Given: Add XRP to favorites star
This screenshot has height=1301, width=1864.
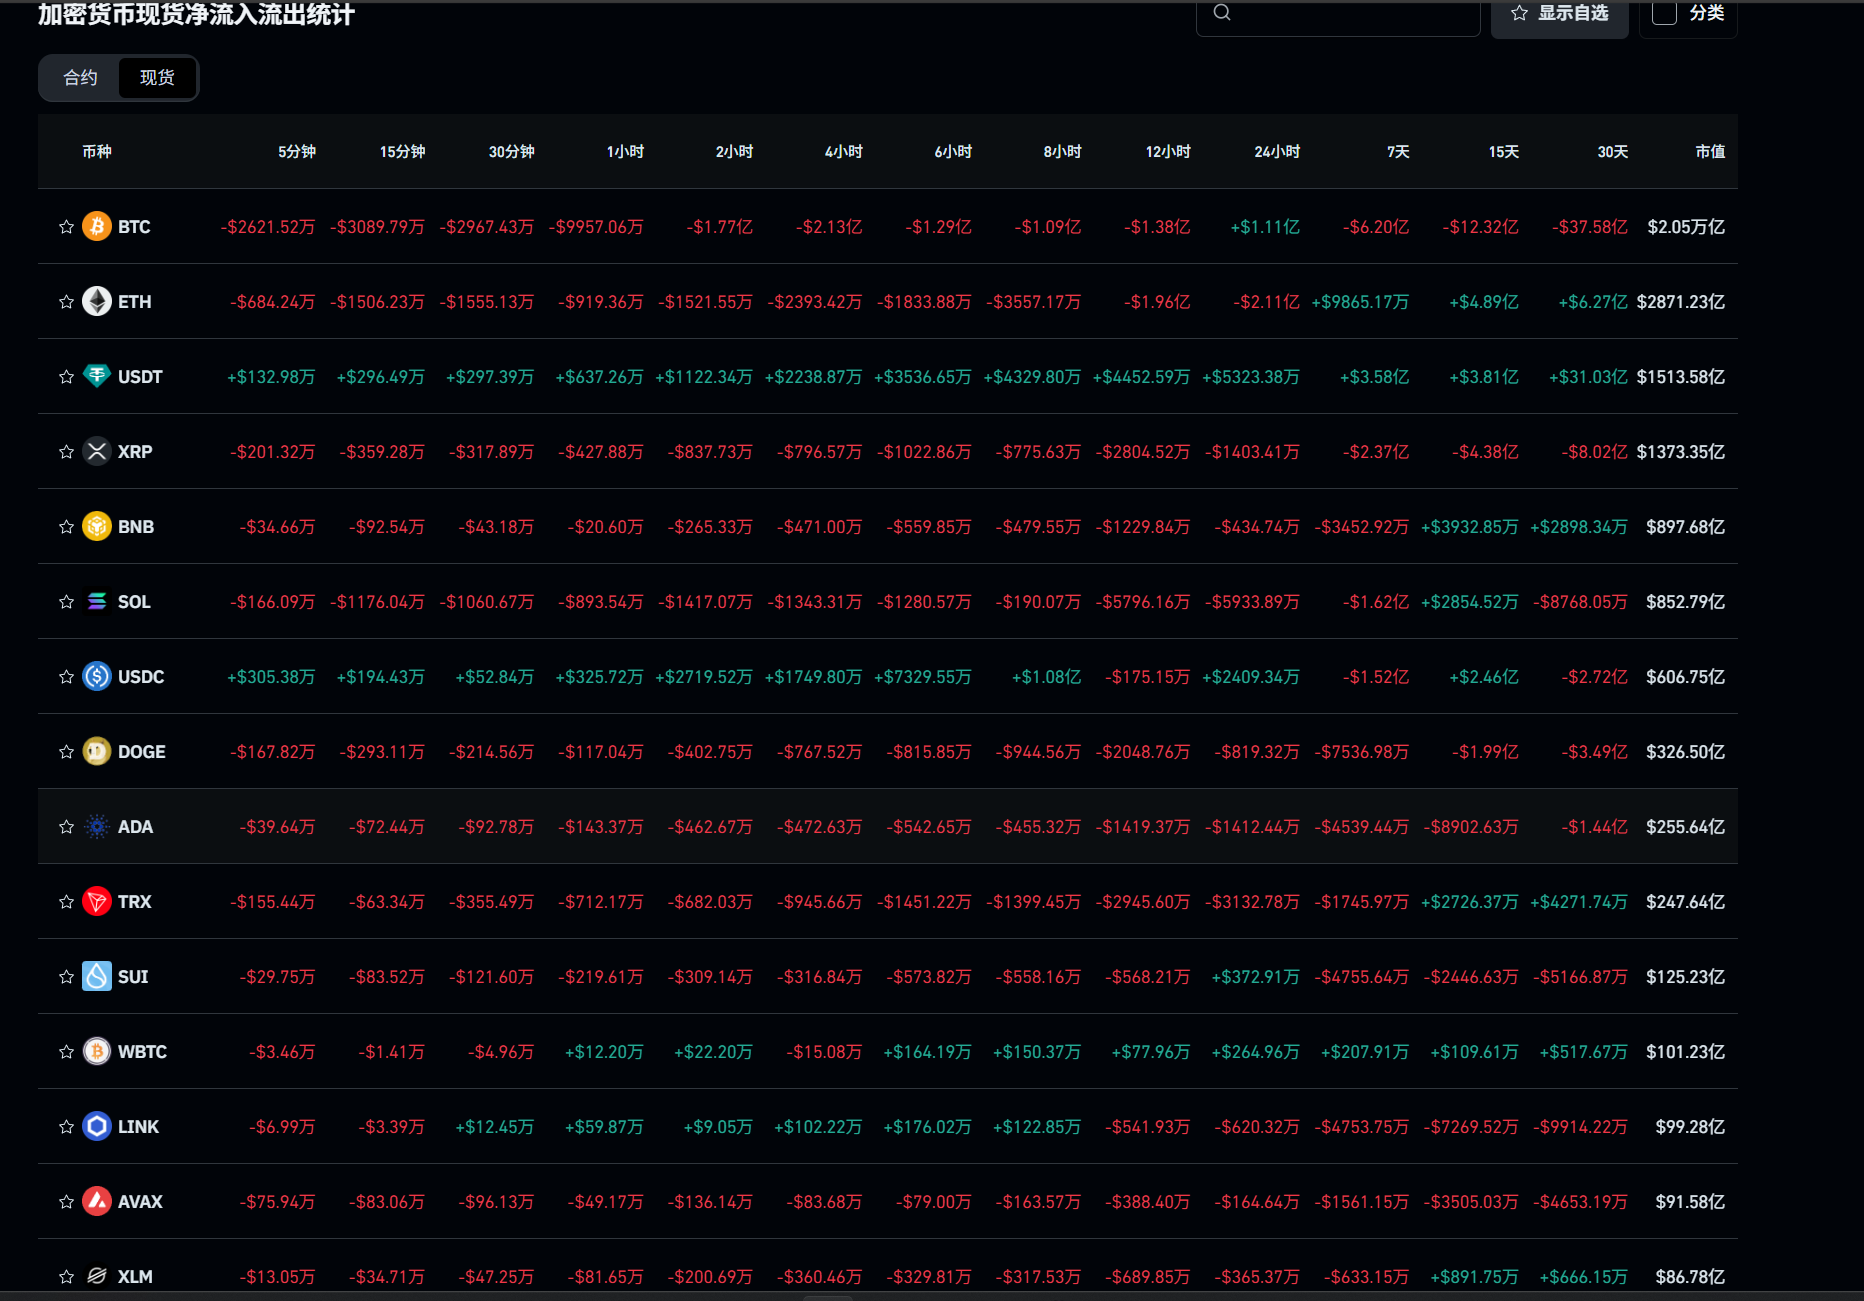Looking at the screenshot, I should [x=66, y=452].
